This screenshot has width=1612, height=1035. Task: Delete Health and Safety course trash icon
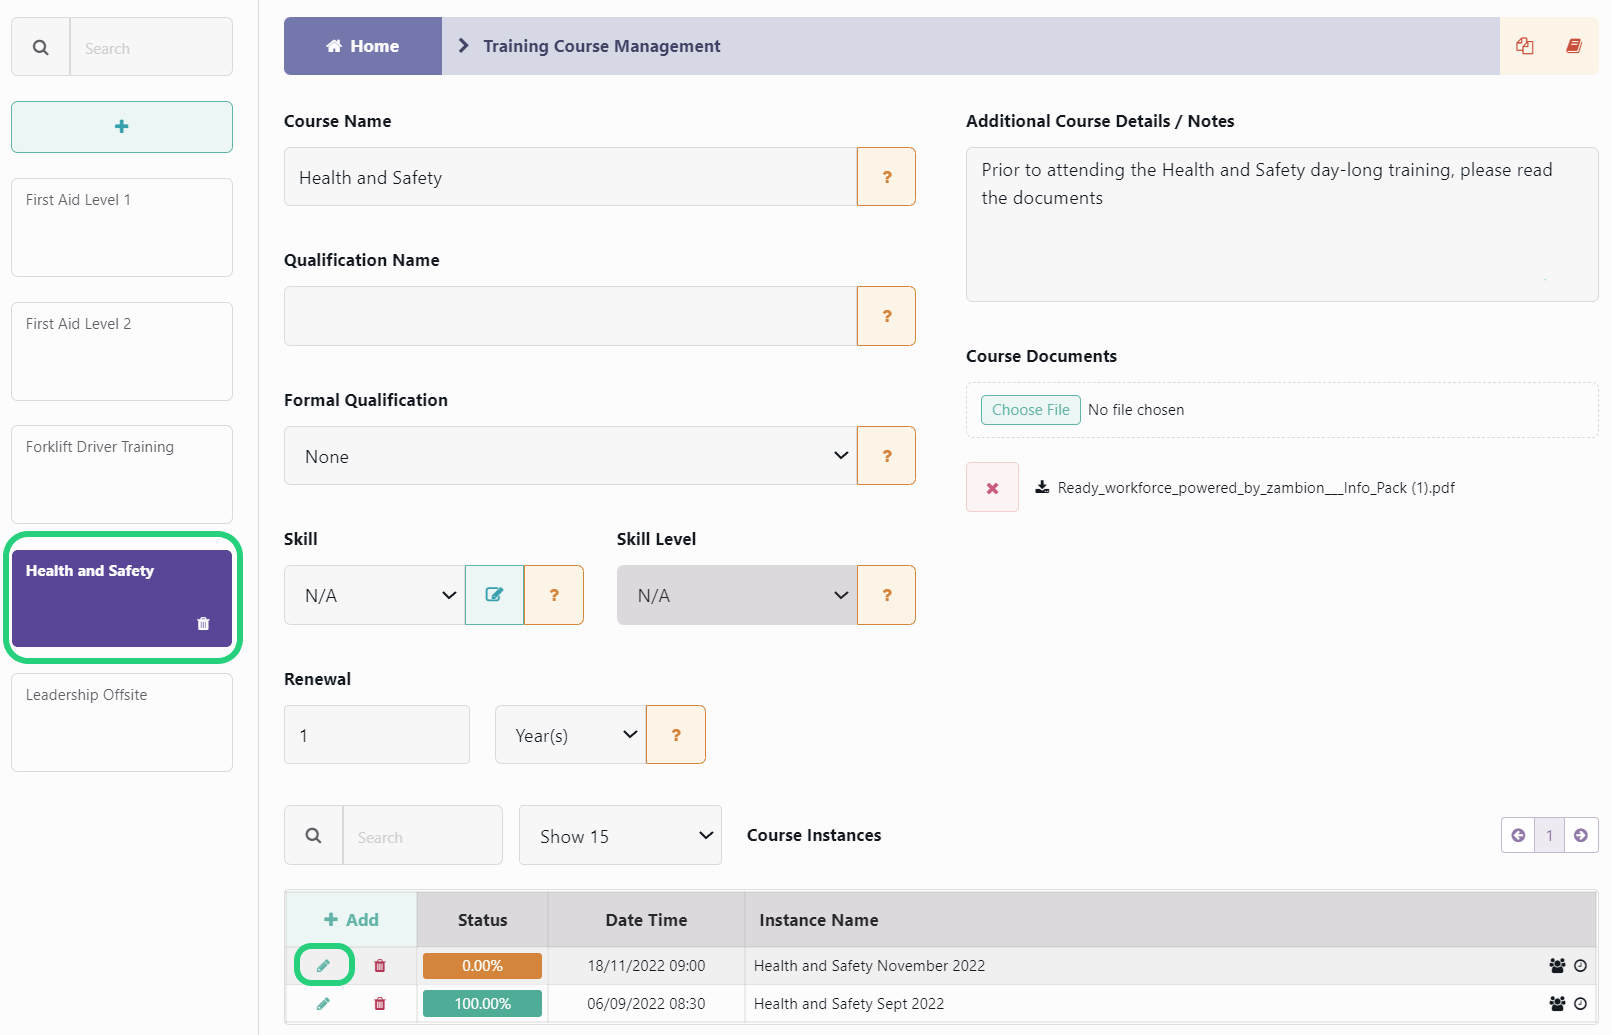coord(203,623)
